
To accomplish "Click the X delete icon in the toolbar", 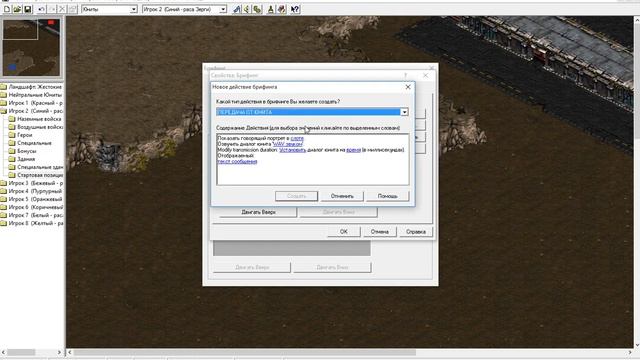I will [x=62, y=9].
